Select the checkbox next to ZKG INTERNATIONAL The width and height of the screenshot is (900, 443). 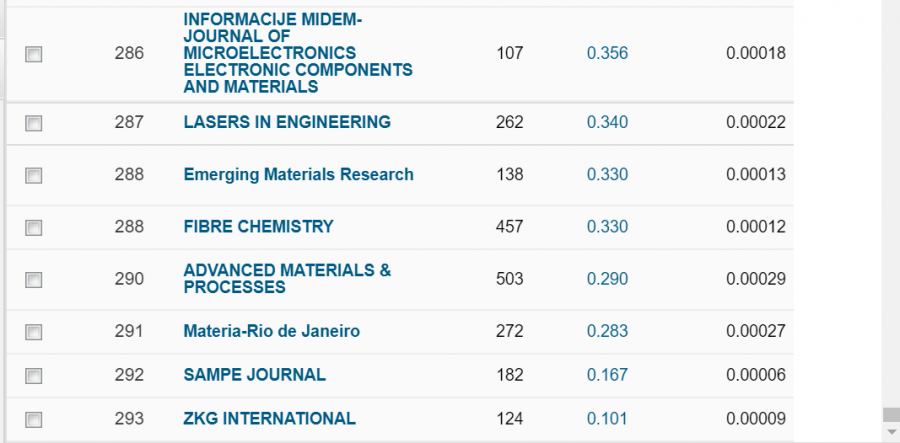point(33,420)
